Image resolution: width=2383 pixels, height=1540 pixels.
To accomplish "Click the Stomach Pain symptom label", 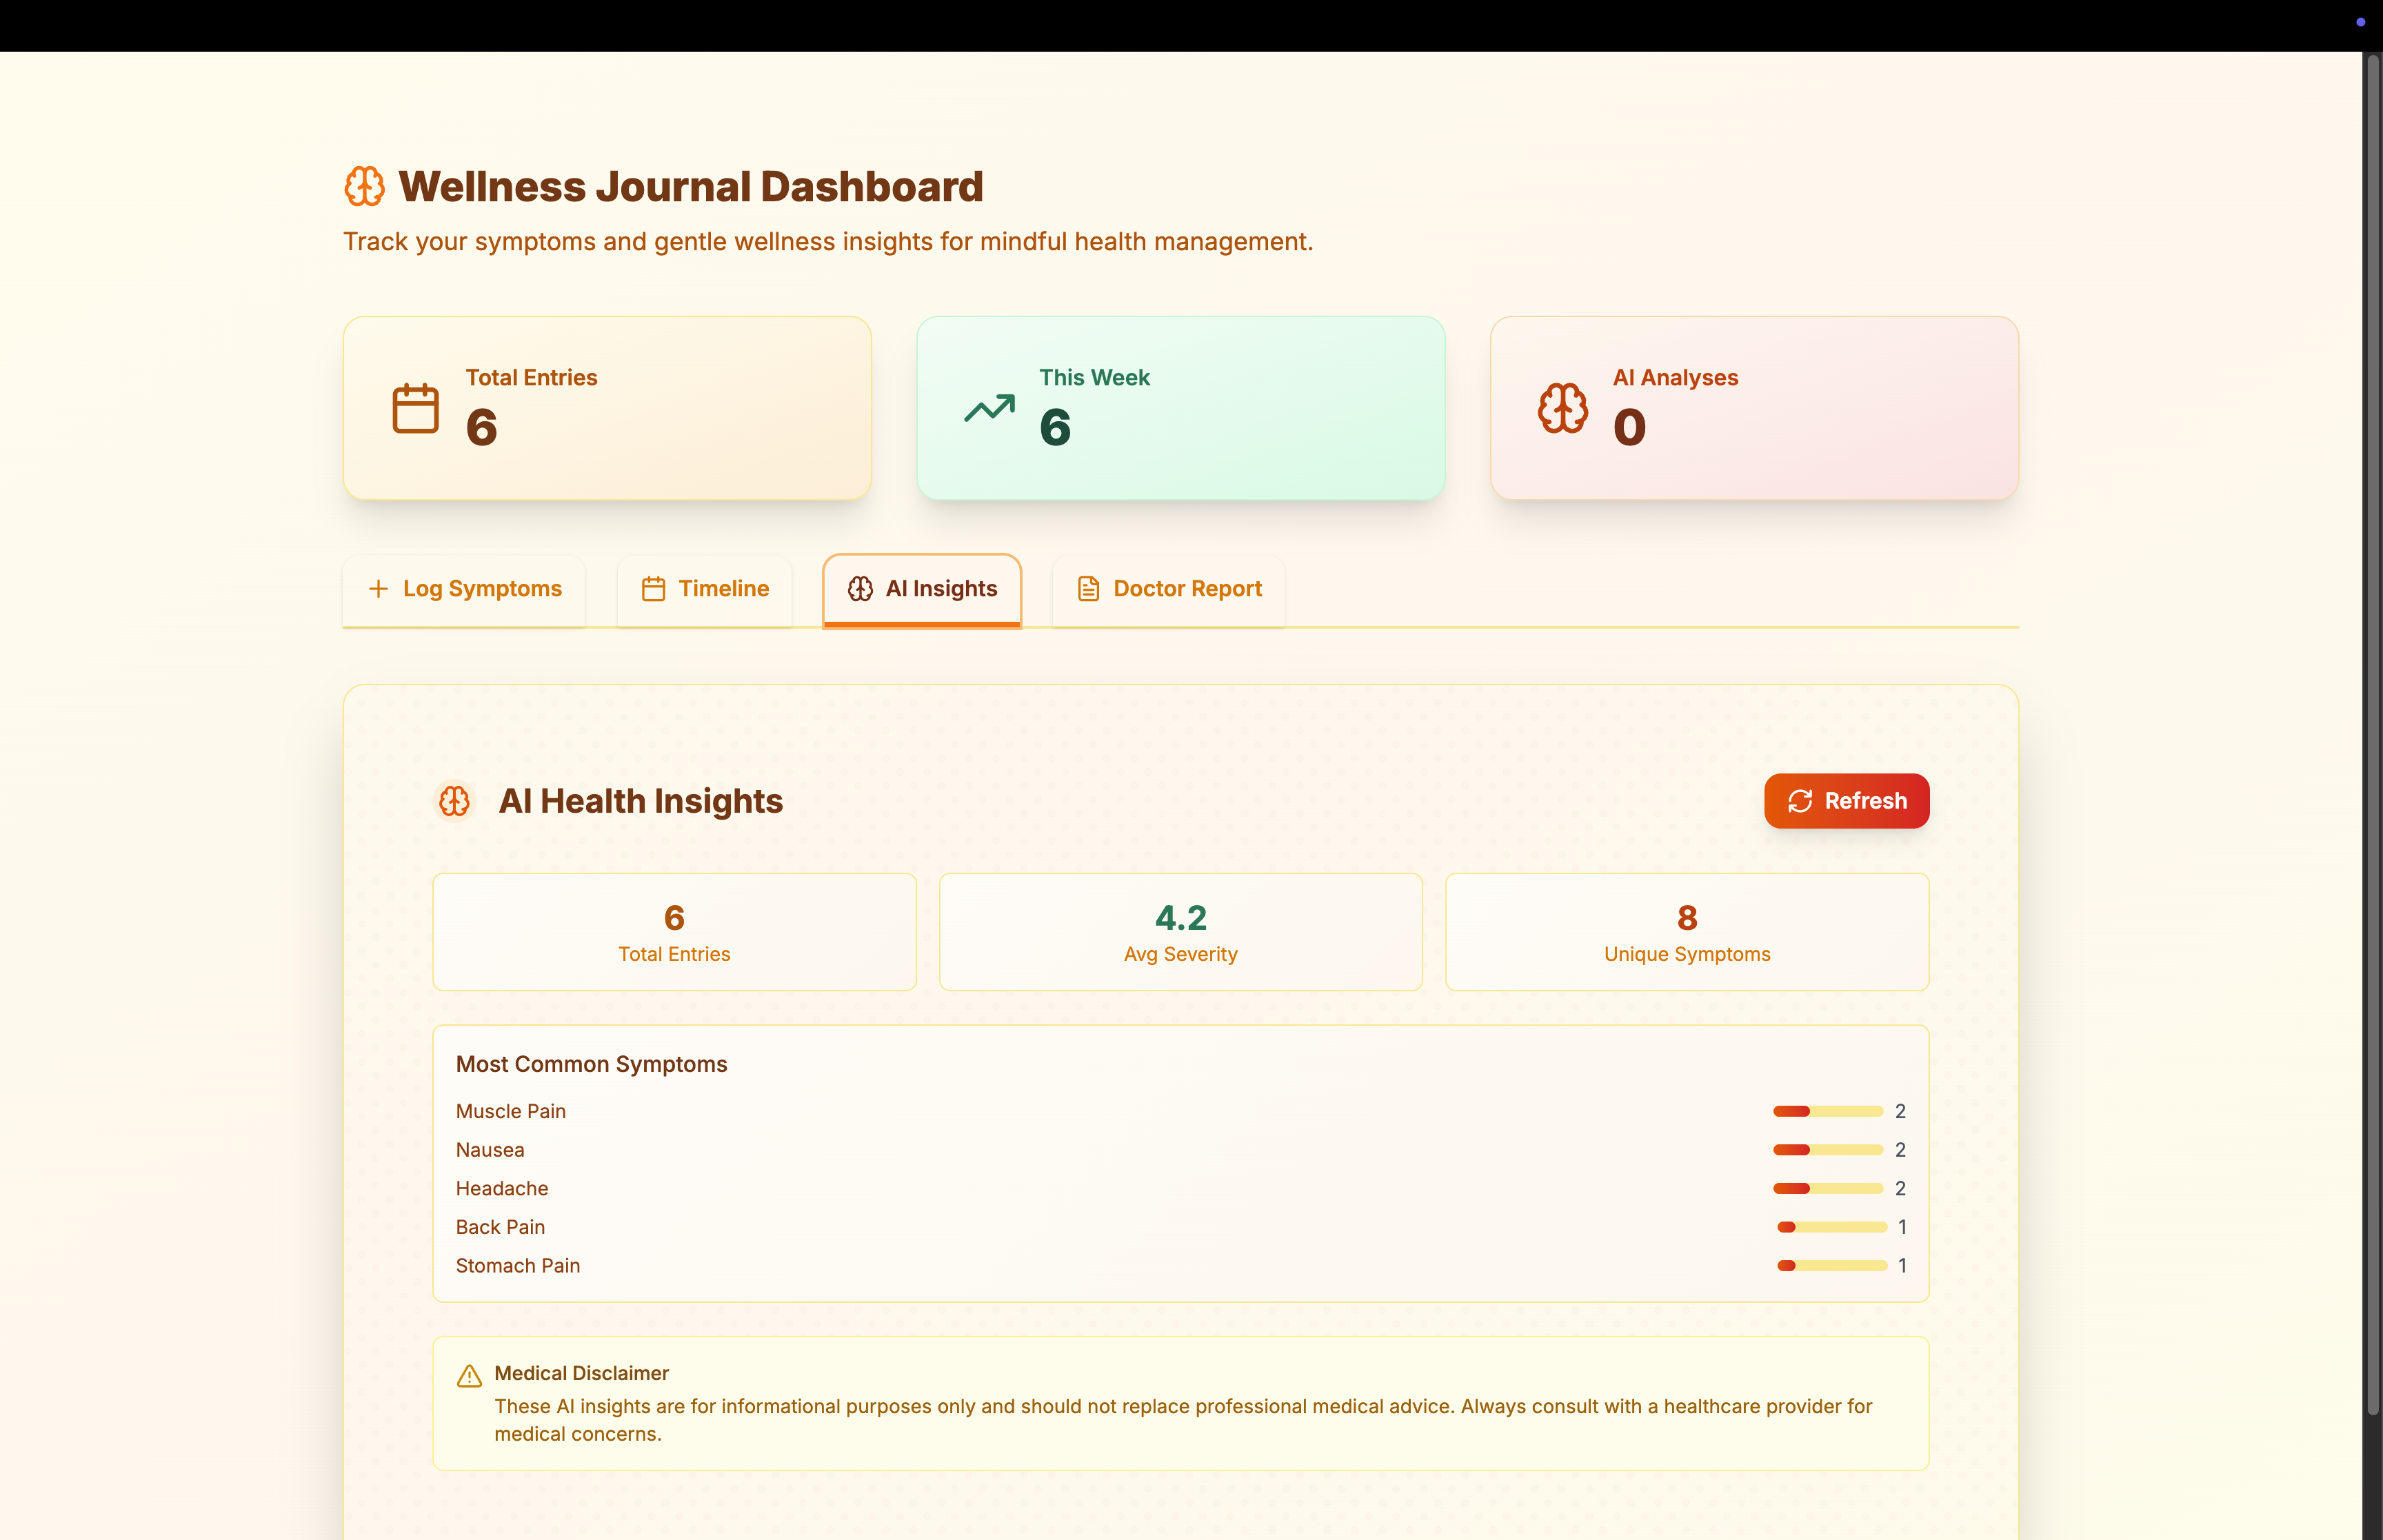I will click(x=517, y=1266).
